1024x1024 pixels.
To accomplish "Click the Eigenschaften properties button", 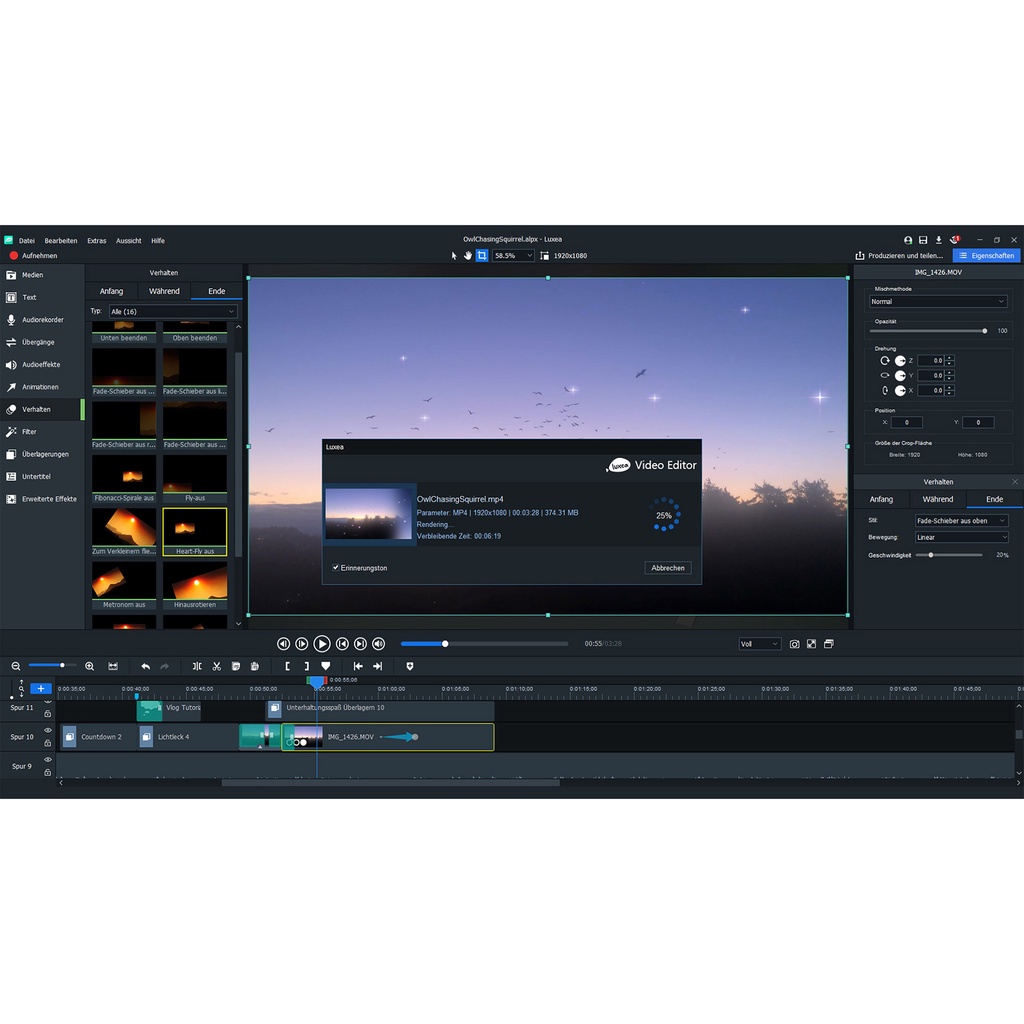I will tap(986, 255).
